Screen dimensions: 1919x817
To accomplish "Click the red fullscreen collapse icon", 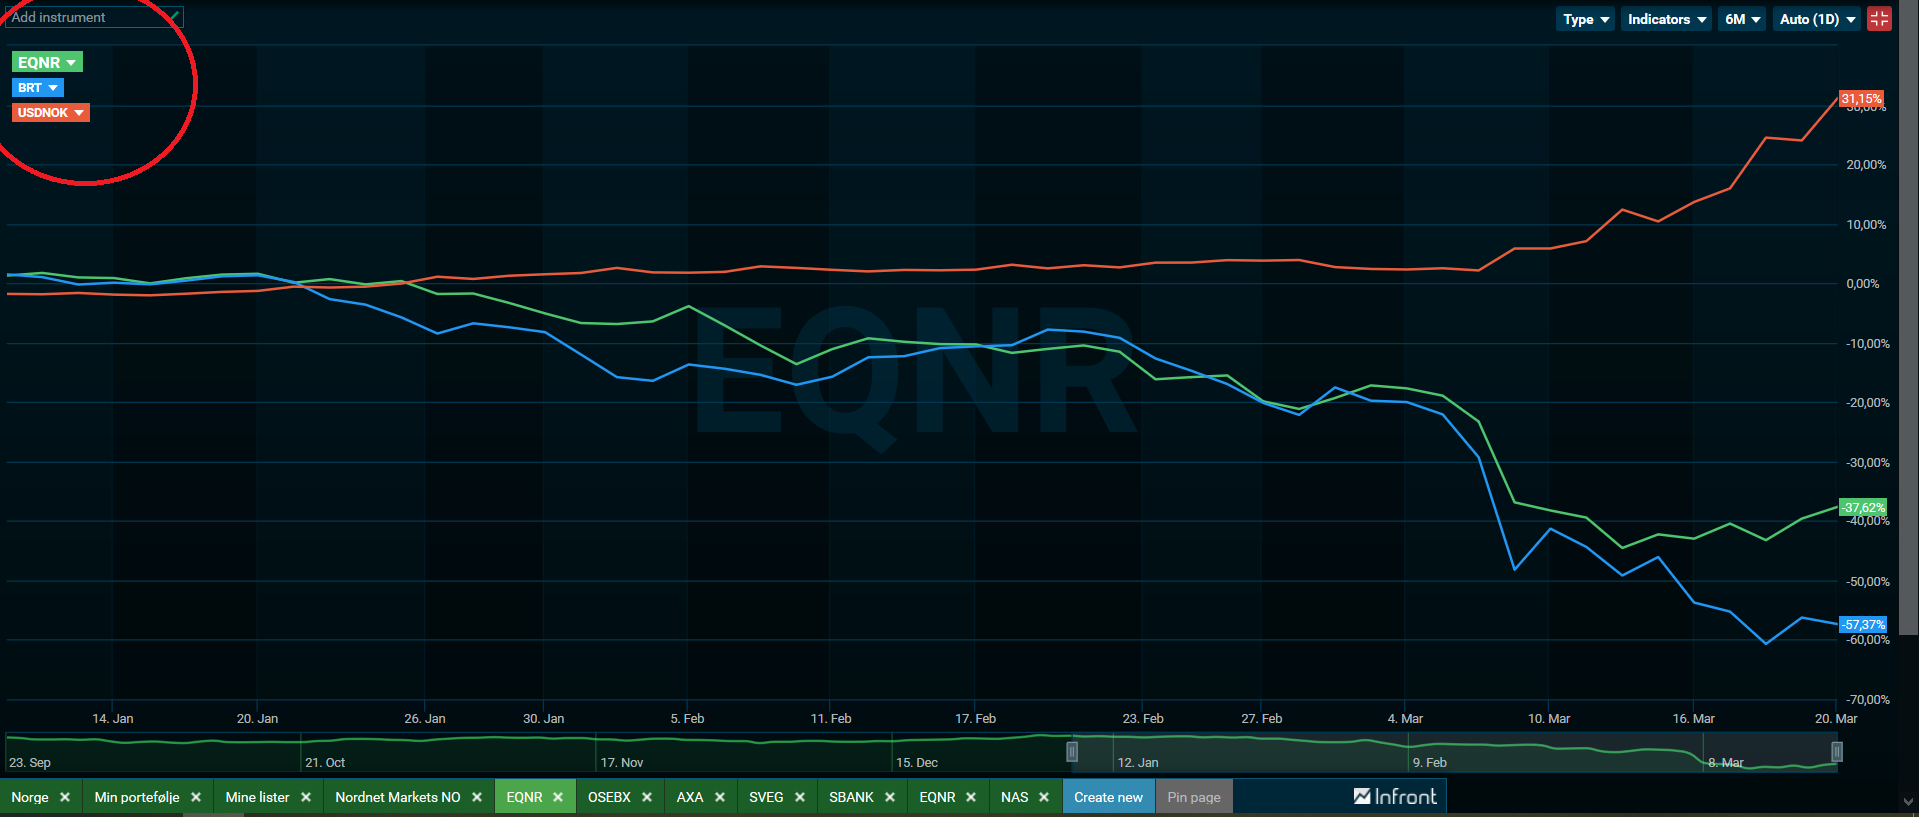I will [x=1879, y=19].
